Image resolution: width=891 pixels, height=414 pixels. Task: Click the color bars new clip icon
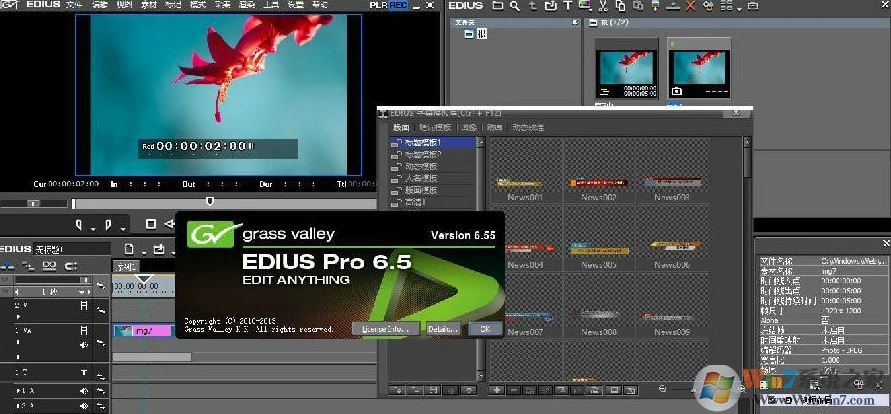coord(584,6)
